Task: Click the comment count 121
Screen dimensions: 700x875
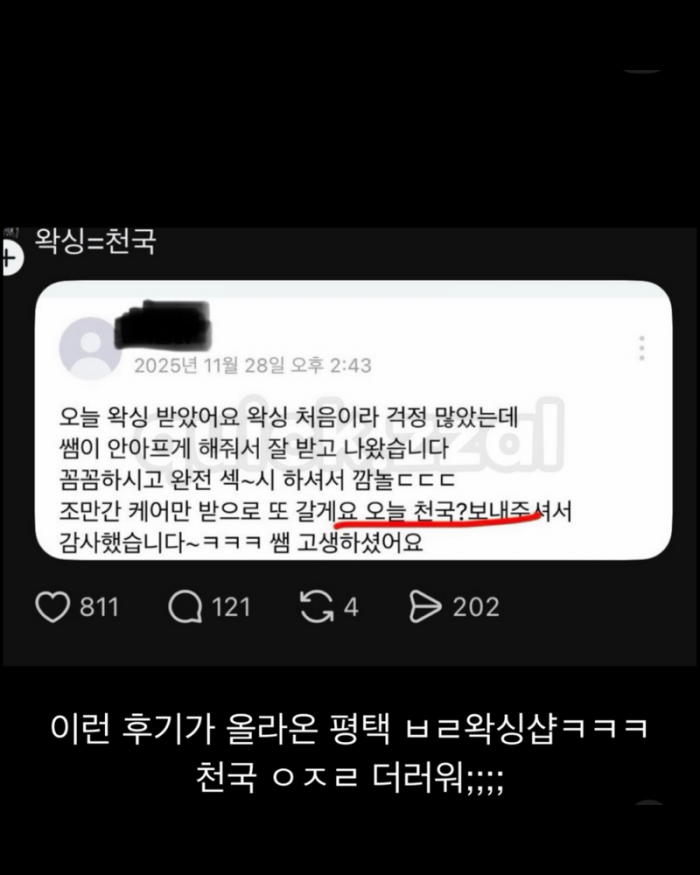Action: point(231,607)
